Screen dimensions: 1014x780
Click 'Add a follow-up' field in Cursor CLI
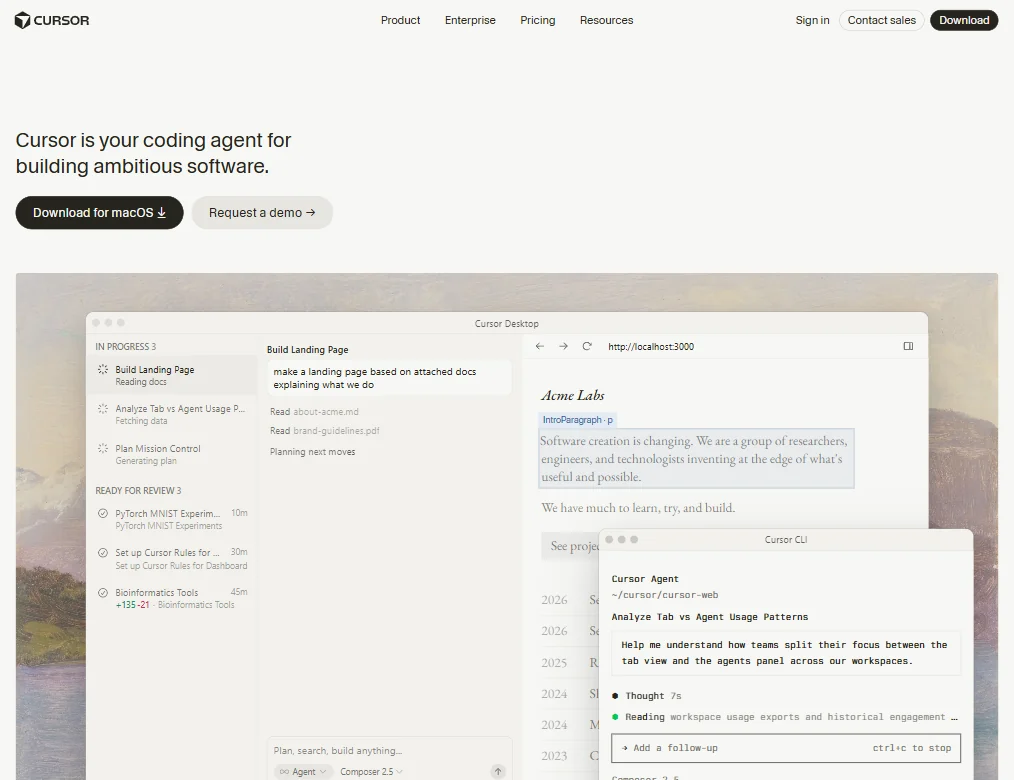(x=786, y=748)
